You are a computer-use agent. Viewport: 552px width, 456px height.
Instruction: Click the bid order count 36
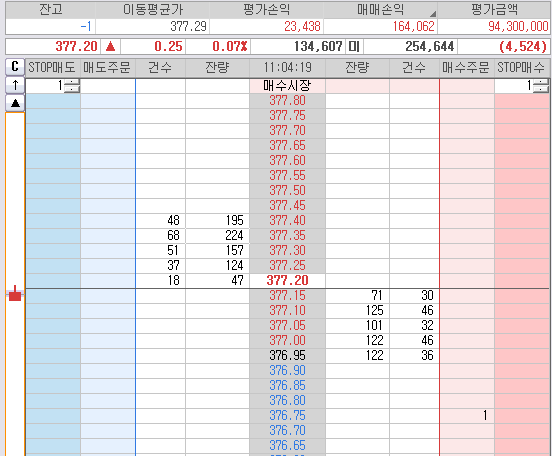427,356
